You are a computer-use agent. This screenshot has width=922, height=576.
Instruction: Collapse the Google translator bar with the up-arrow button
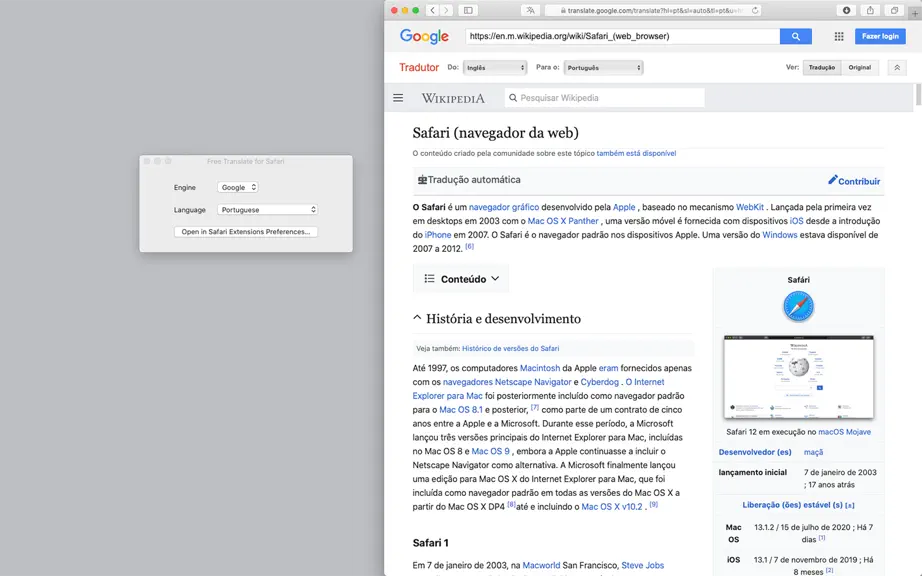click(x=897, y=68)
